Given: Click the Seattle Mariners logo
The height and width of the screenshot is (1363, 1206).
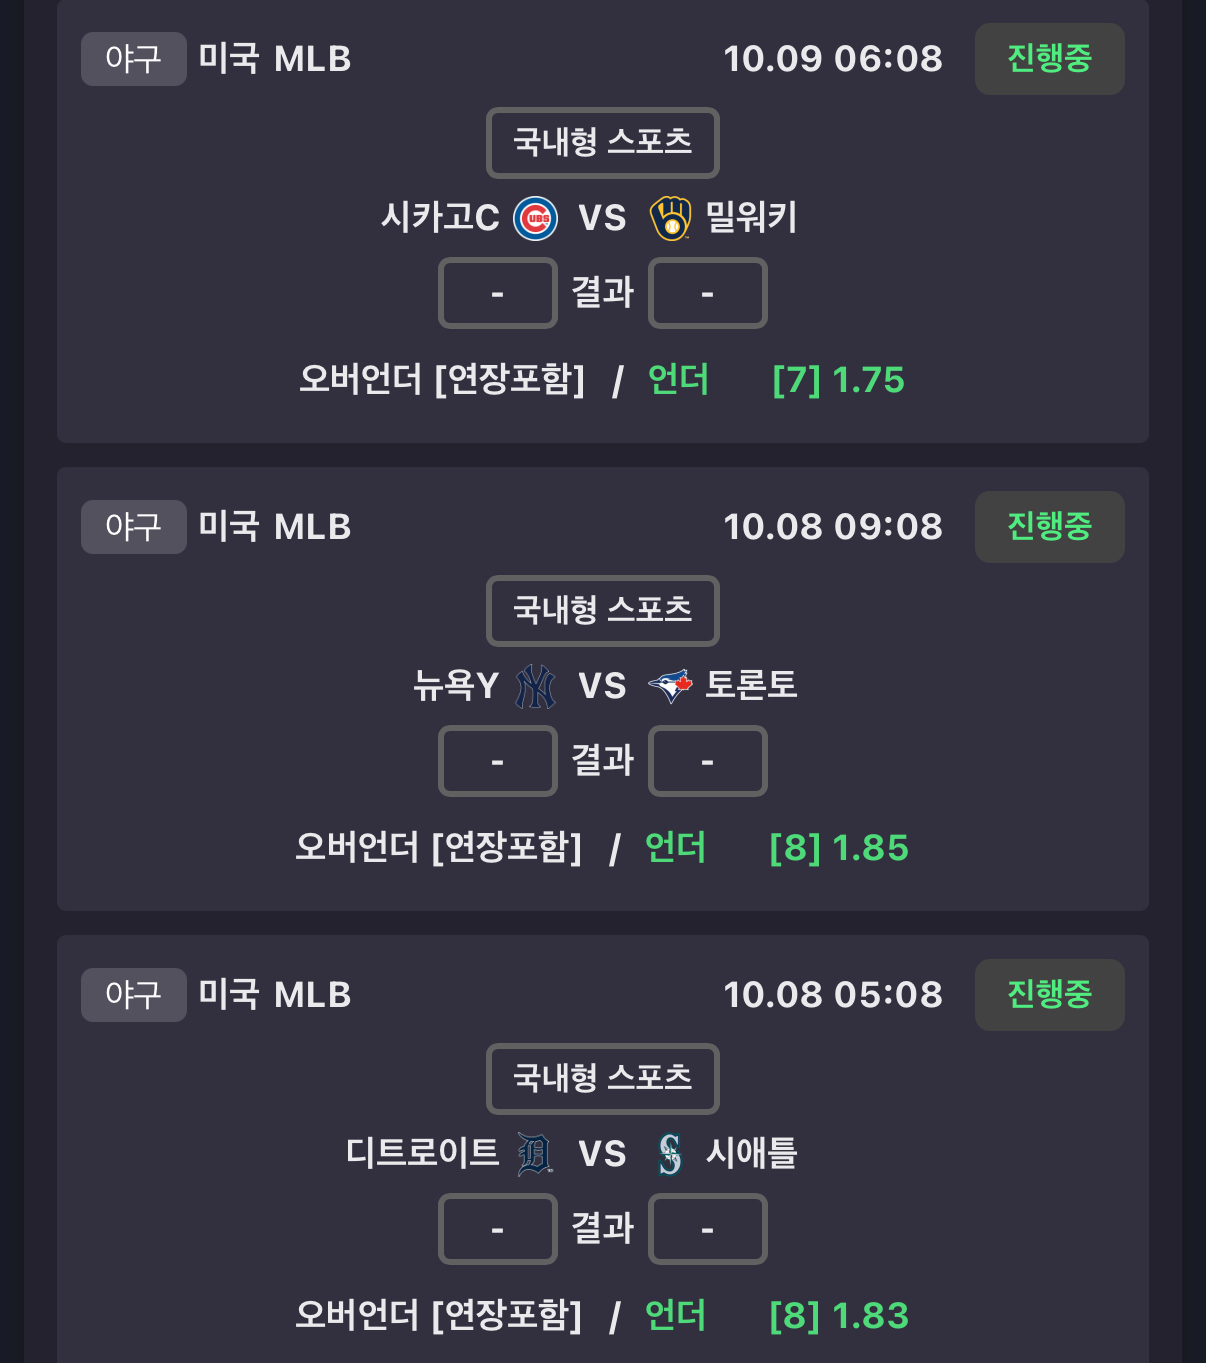Looking at the screenshot, I should coord(670,1154).
